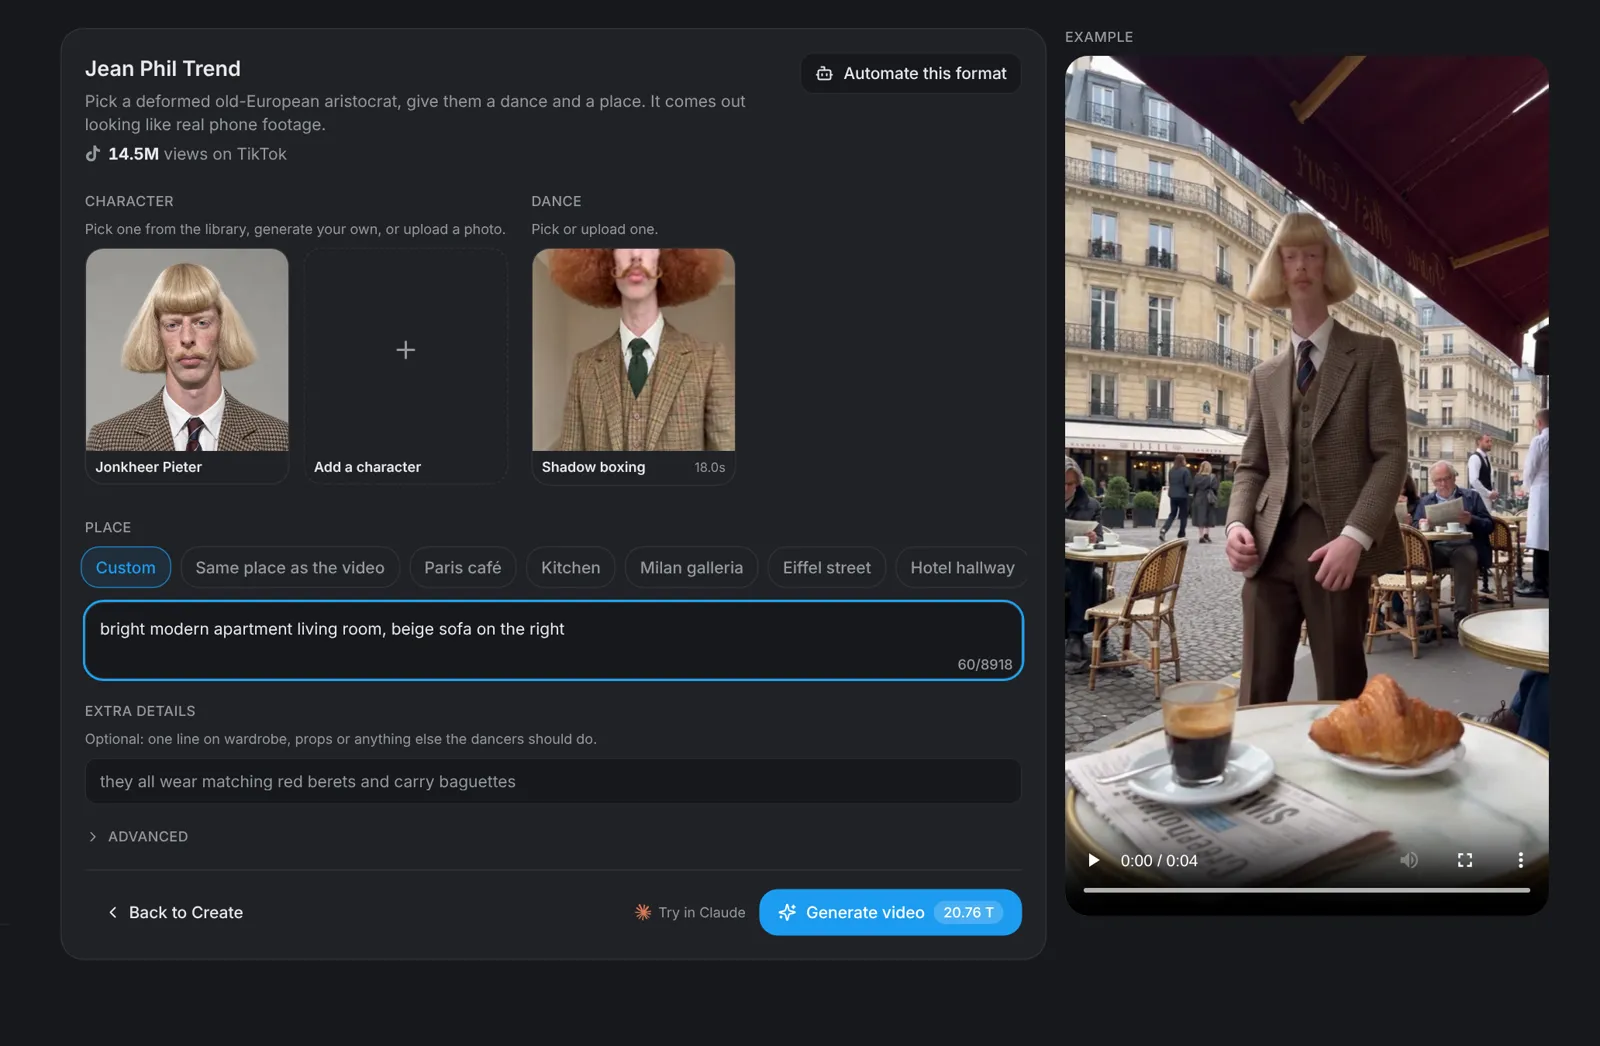This screenshot has height=1046, width=1600.
Task: Focus the custom place description field
Action: pyautogui.click(x=553, y=640)
